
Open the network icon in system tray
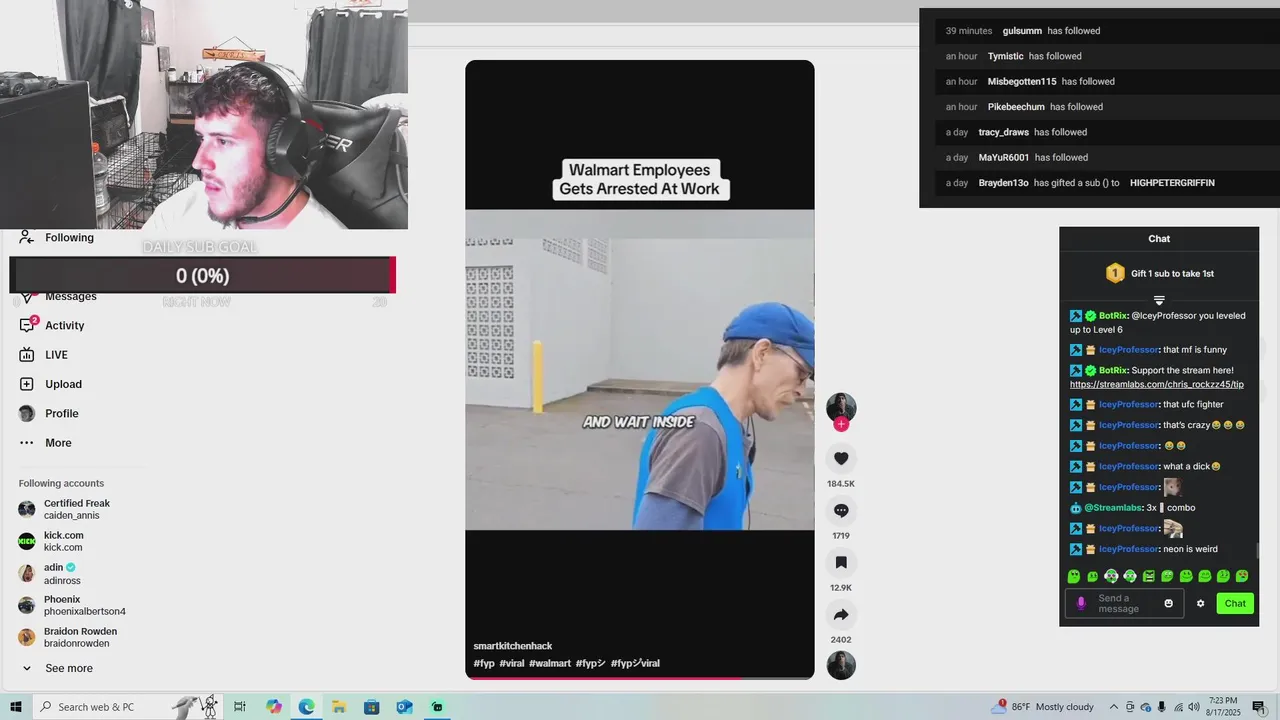pyautogui.click(x=1178, y=707)
